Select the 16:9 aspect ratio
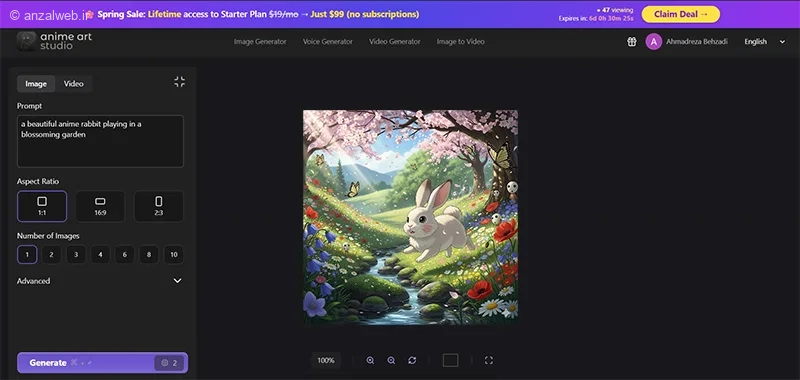Screen dimensions: 800x380 coord(101,206)
